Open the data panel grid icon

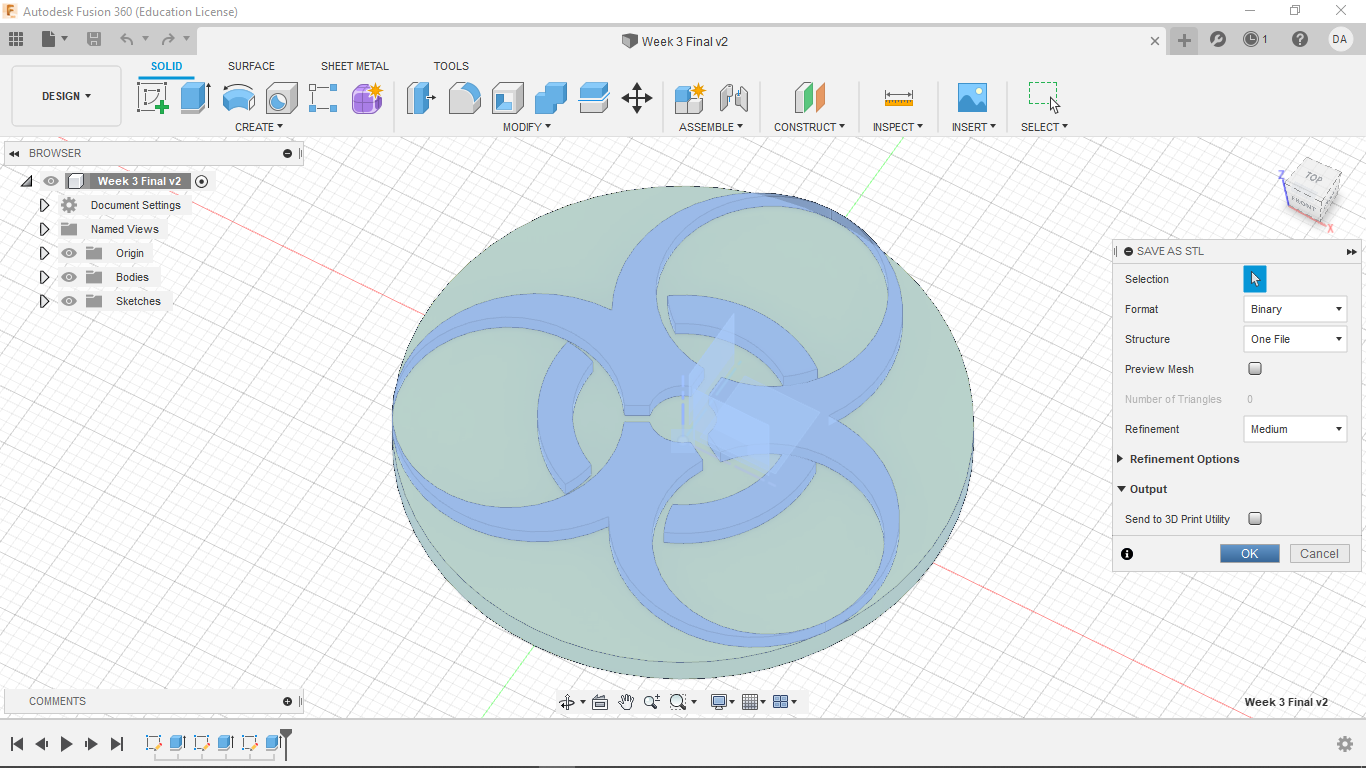coord(16,39)
